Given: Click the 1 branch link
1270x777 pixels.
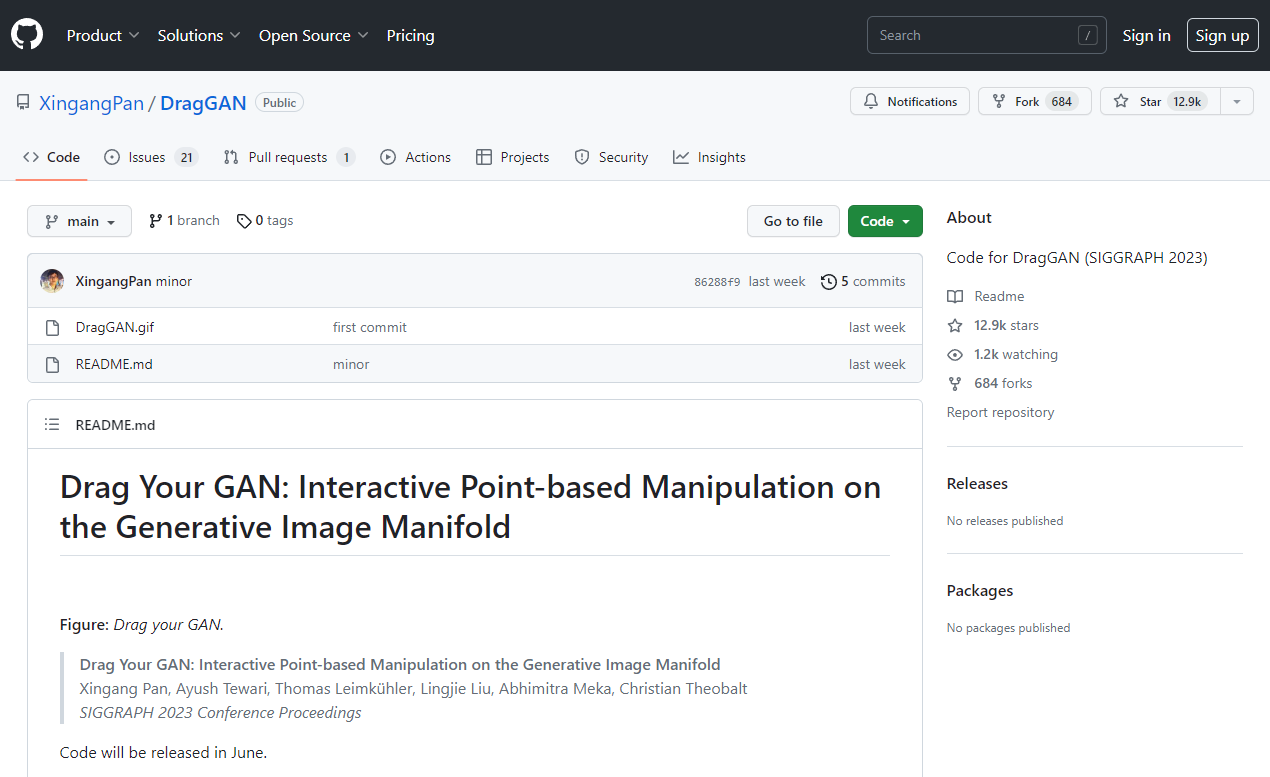Looking at the screenshot, I should (184, 221).
